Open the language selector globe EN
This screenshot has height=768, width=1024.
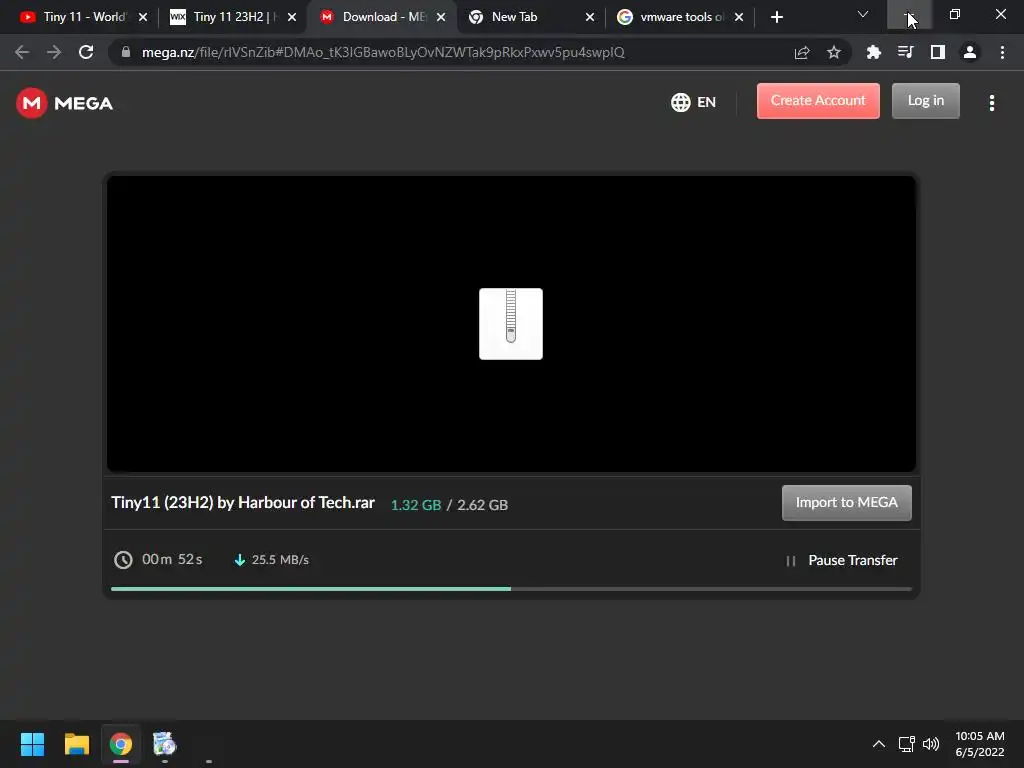pyautogui.click(x=694, y=103)
